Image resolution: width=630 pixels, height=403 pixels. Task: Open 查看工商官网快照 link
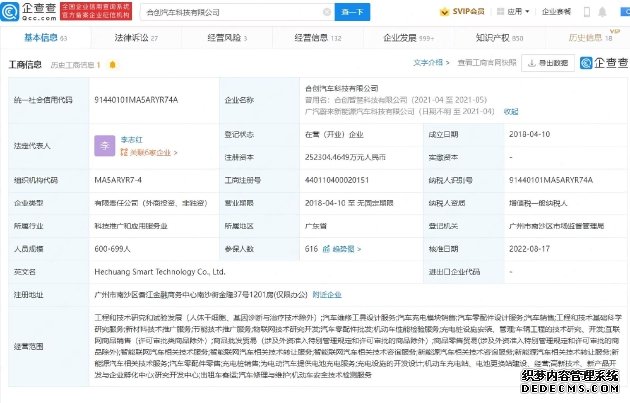(487, 63)
